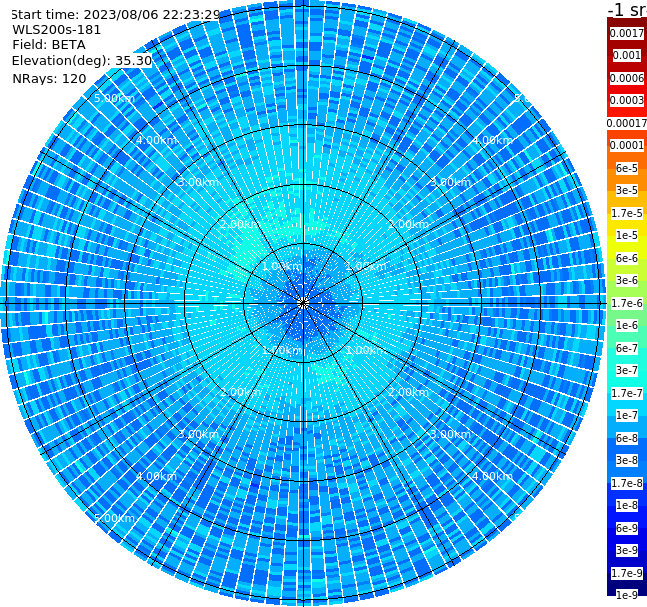Viewport: 647px width, 607px height.
Task: Click the lower-right 4.00km range label
Action: click(x=492, y=476)
